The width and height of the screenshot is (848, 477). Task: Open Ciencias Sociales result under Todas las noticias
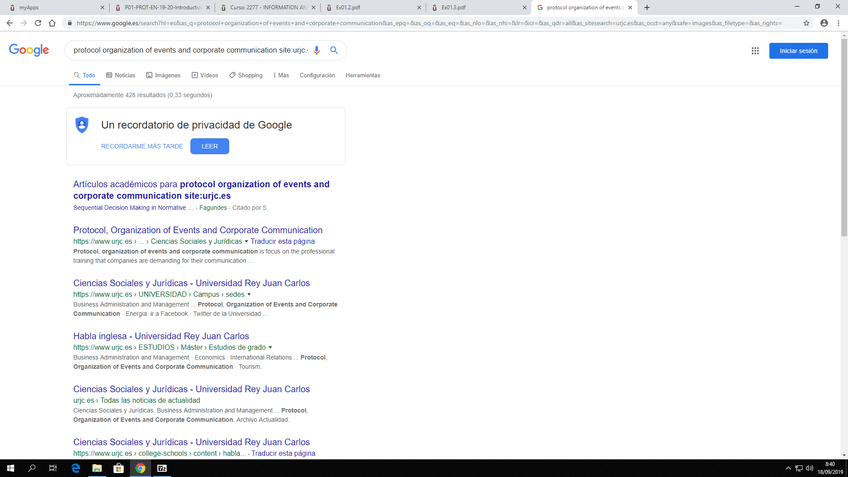(x=191, y=389)
